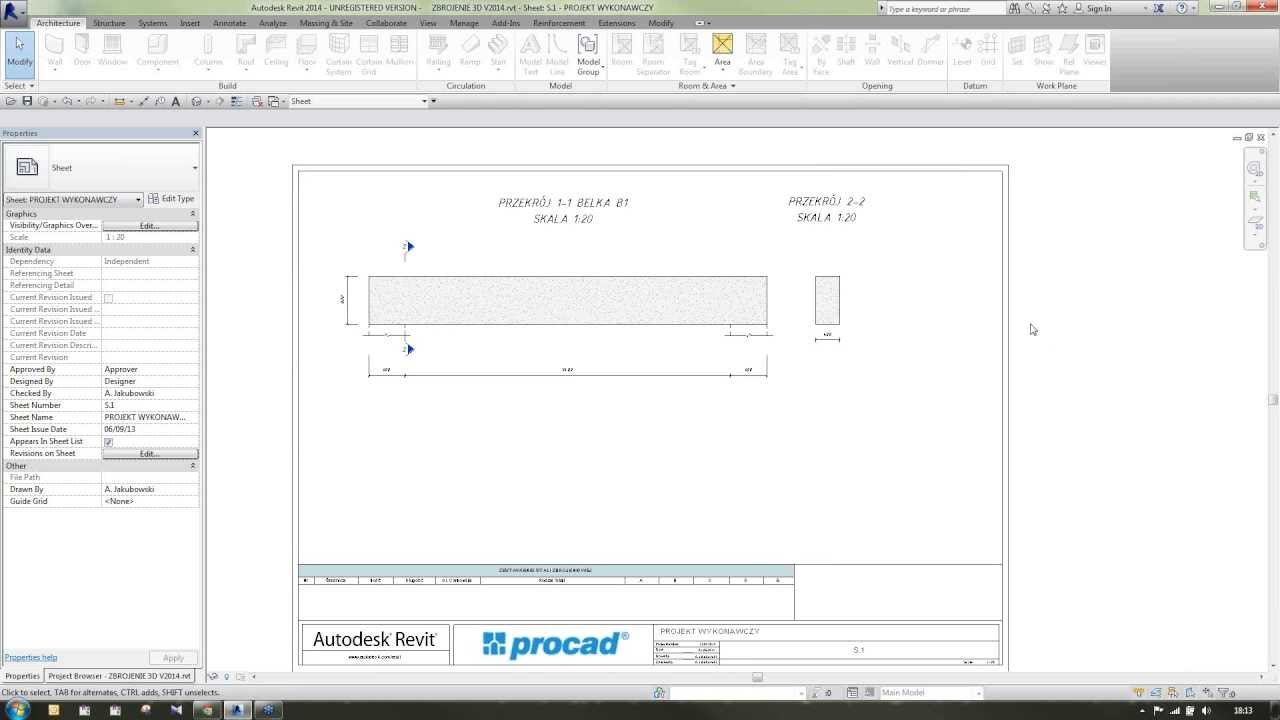Click the Sheet type thumbnail in Properties

[x=27, y=168]
